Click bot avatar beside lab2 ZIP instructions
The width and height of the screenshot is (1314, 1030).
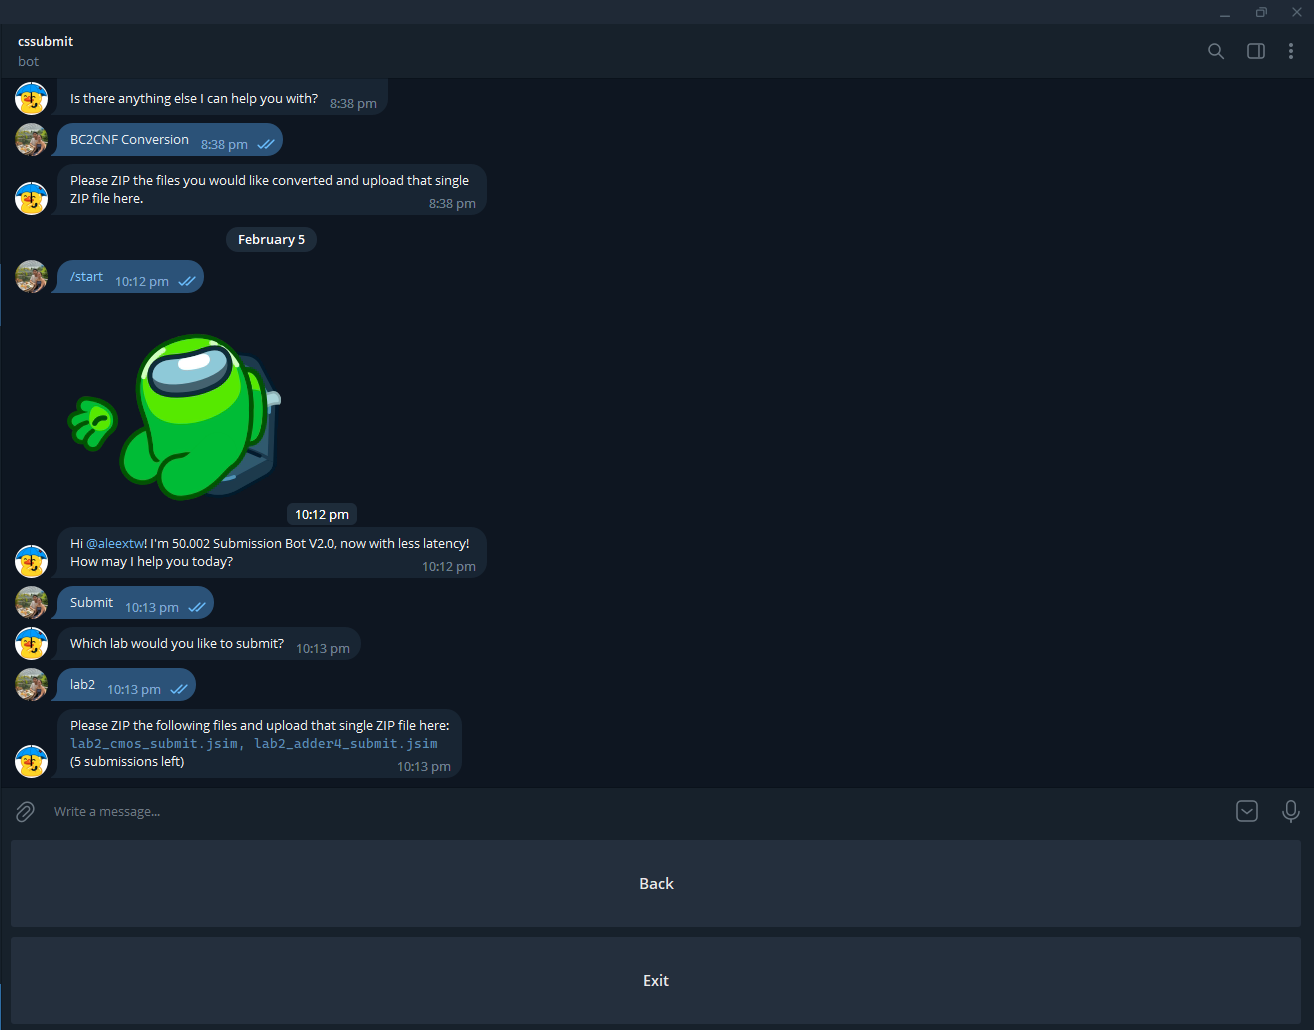tap(32, 761)
